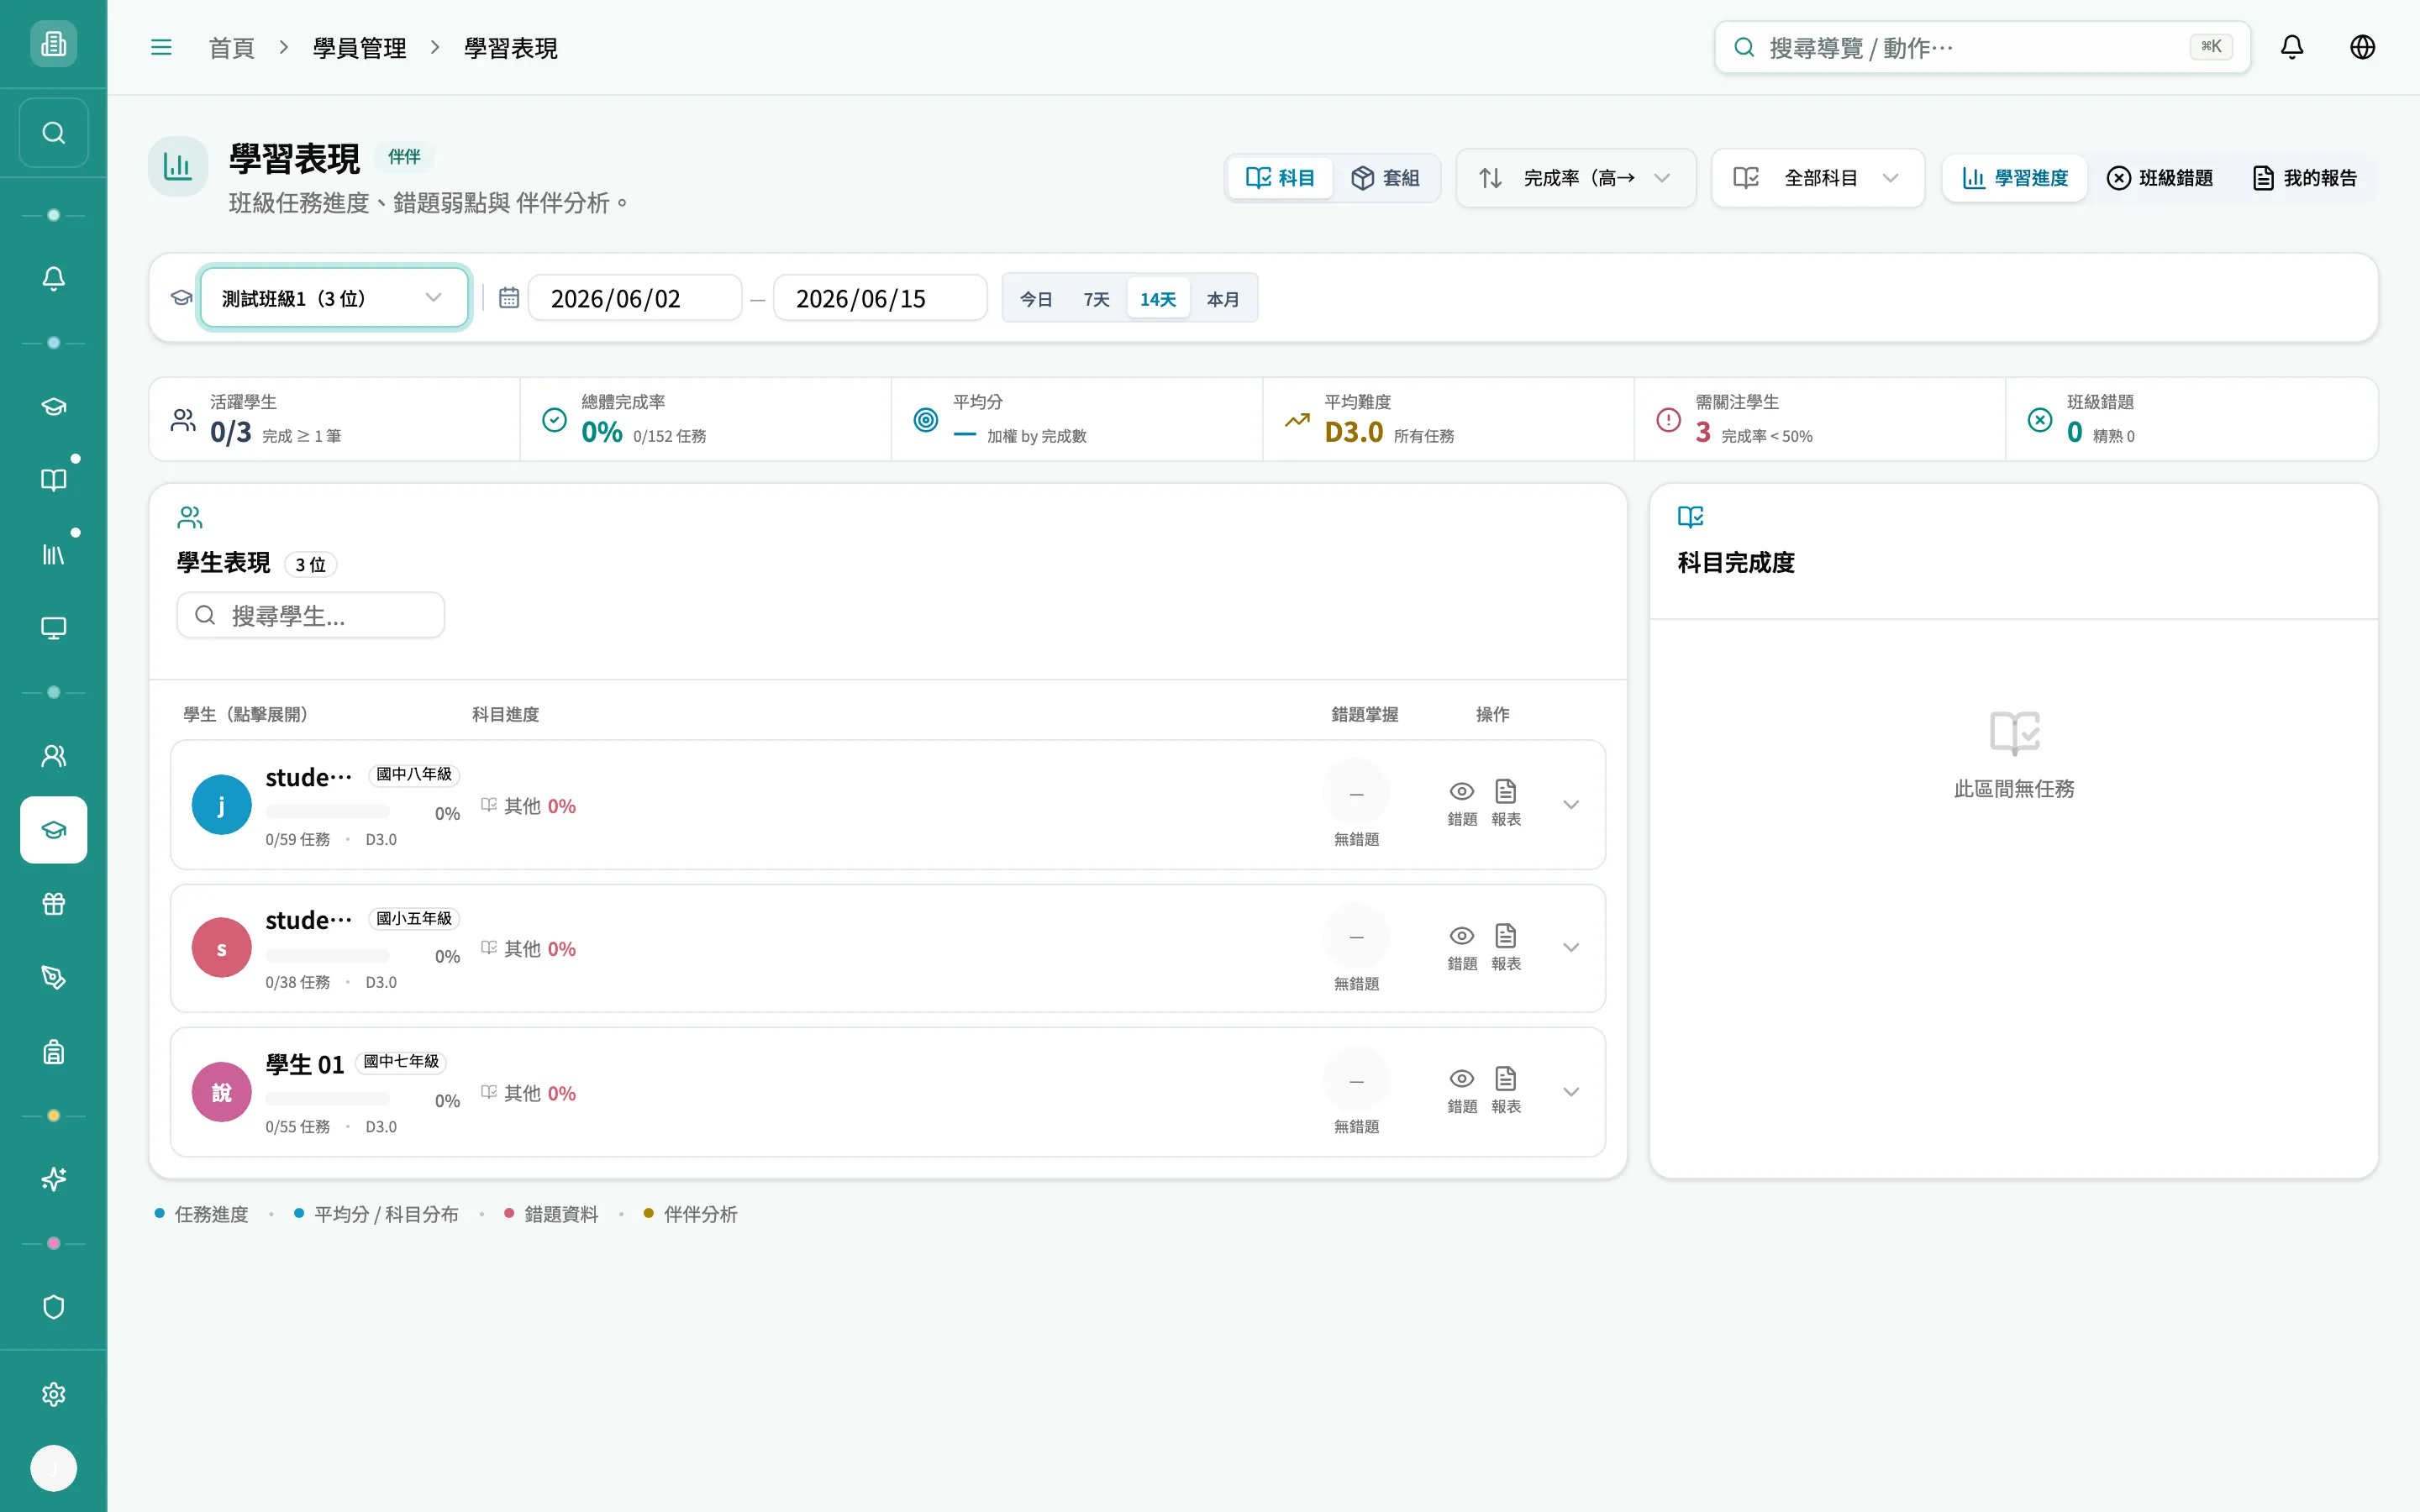Click the app logo in the sidebar top
Screen dimensions: 2420x1512
(x=54, y=44)
